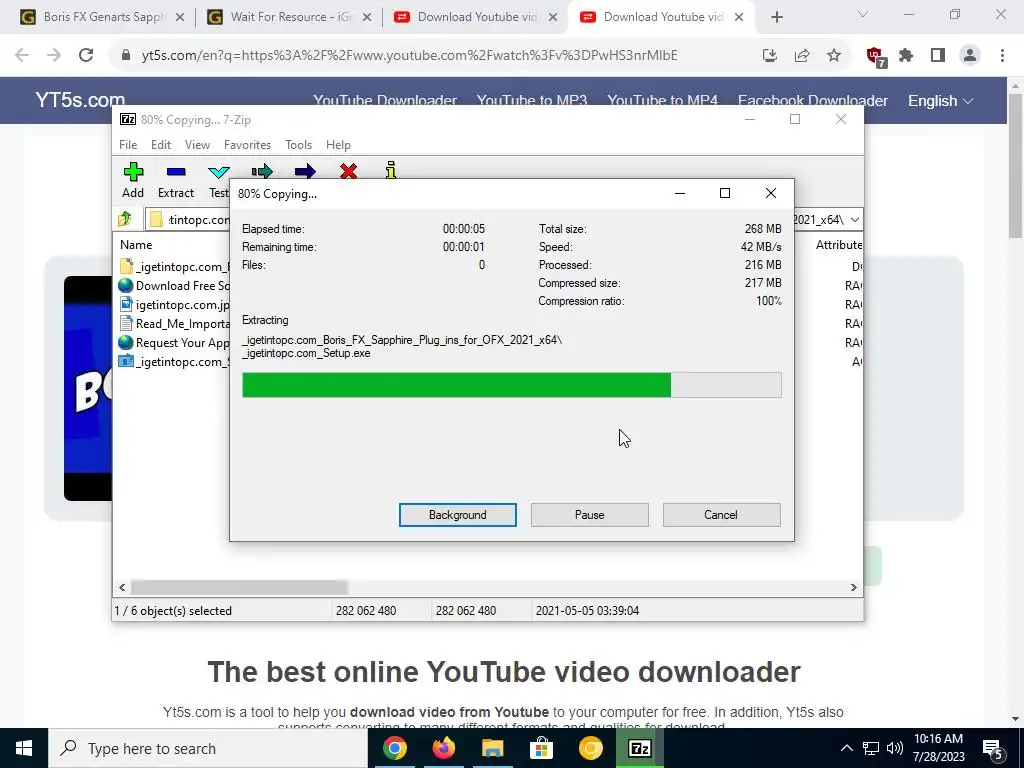
Task: Select the Request Your App shortcut row
Action: pyautogui.click(x=174, y=342)
